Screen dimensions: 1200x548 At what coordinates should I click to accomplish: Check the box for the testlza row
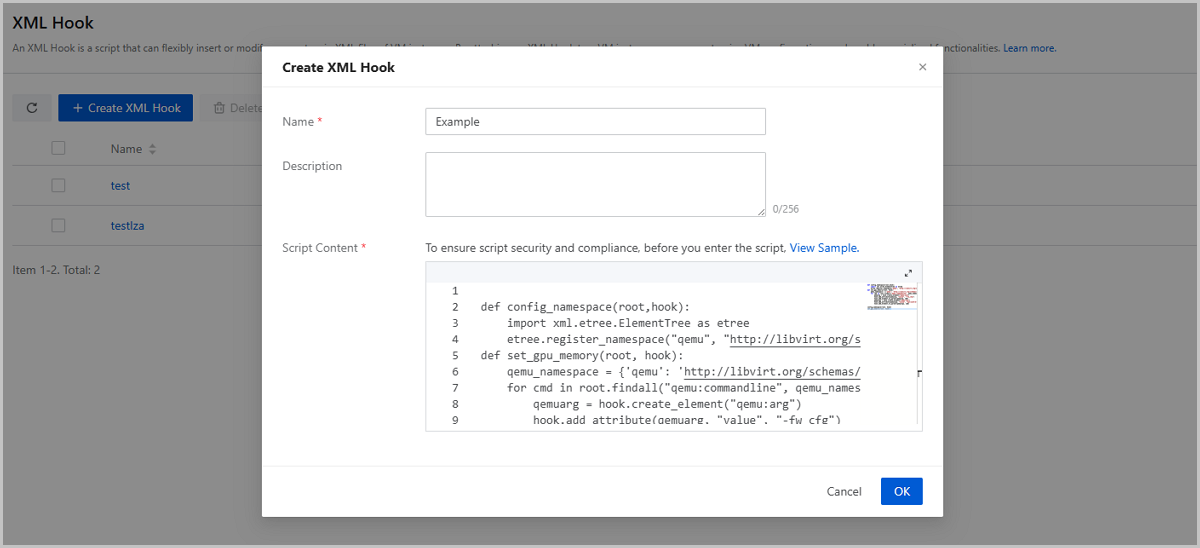point(58,226)
